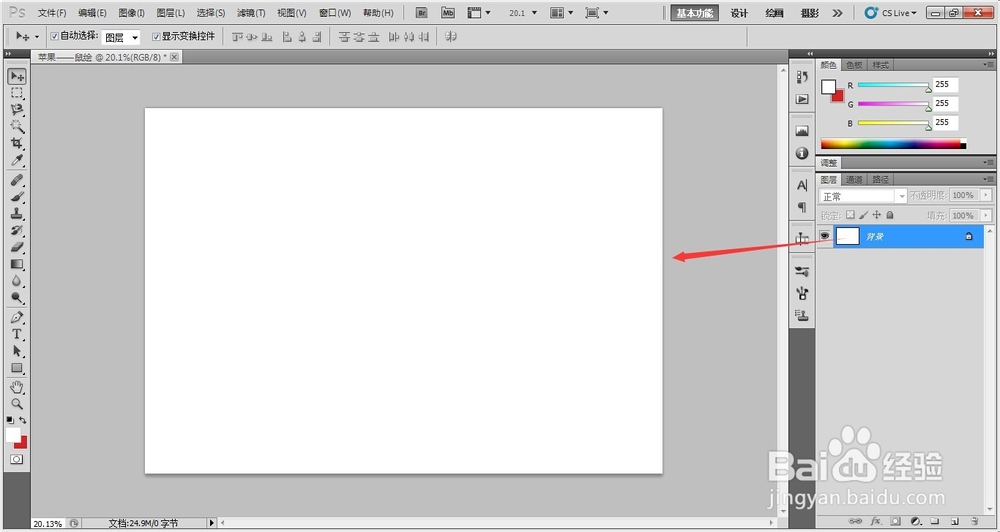Open the Color panel options menu
The width and height of the screenshot is (1000, 532).
coord(989,65)
